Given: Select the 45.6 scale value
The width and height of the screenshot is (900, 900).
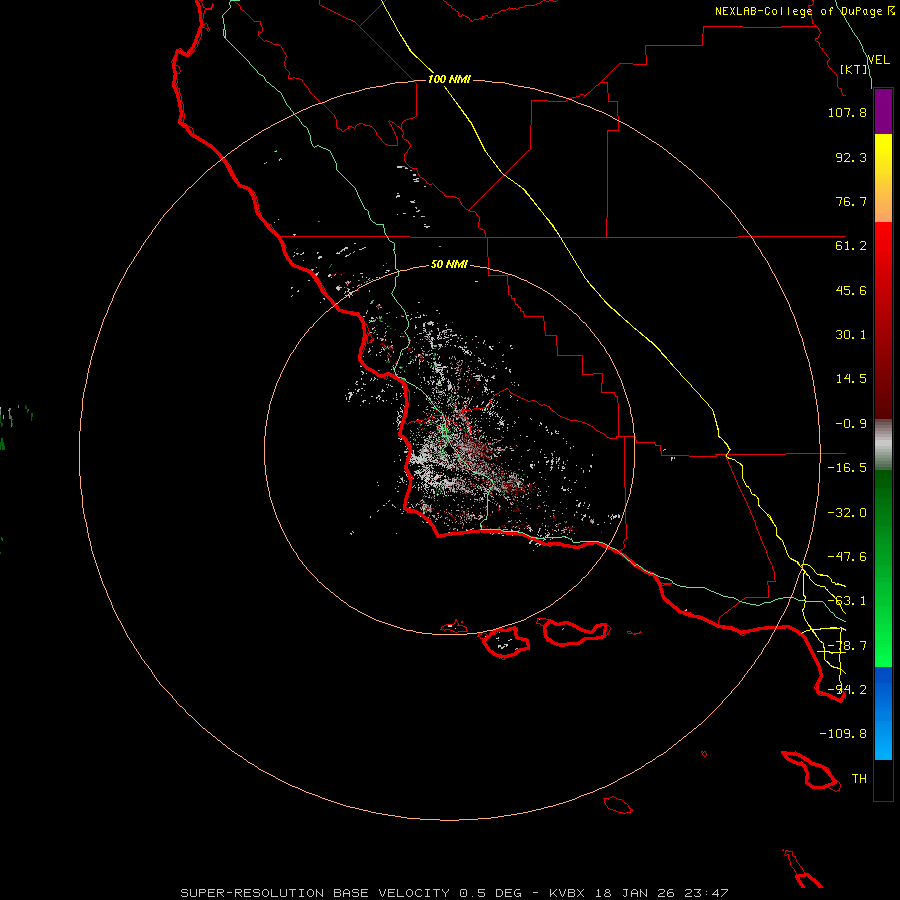Looking at the screenshot, I should pyautogui.click(x=851, y=290).
